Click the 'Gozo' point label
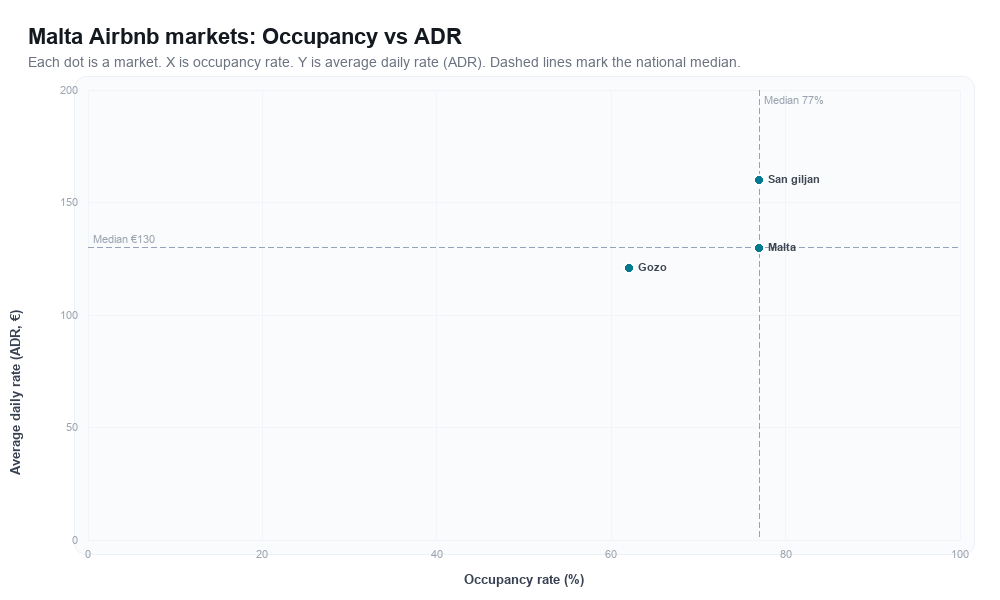 tap(652, 267)
